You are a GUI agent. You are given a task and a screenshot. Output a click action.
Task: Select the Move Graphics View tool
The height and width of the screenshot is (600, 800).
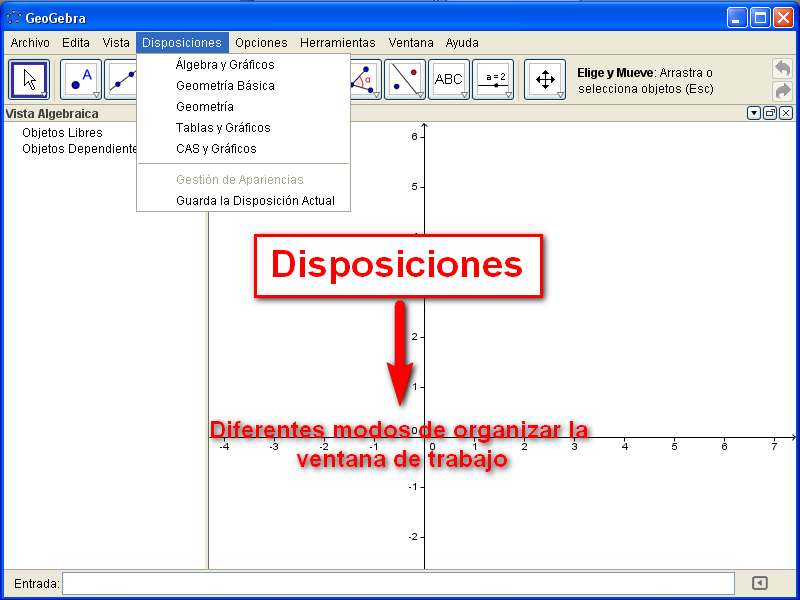point(545,80)
